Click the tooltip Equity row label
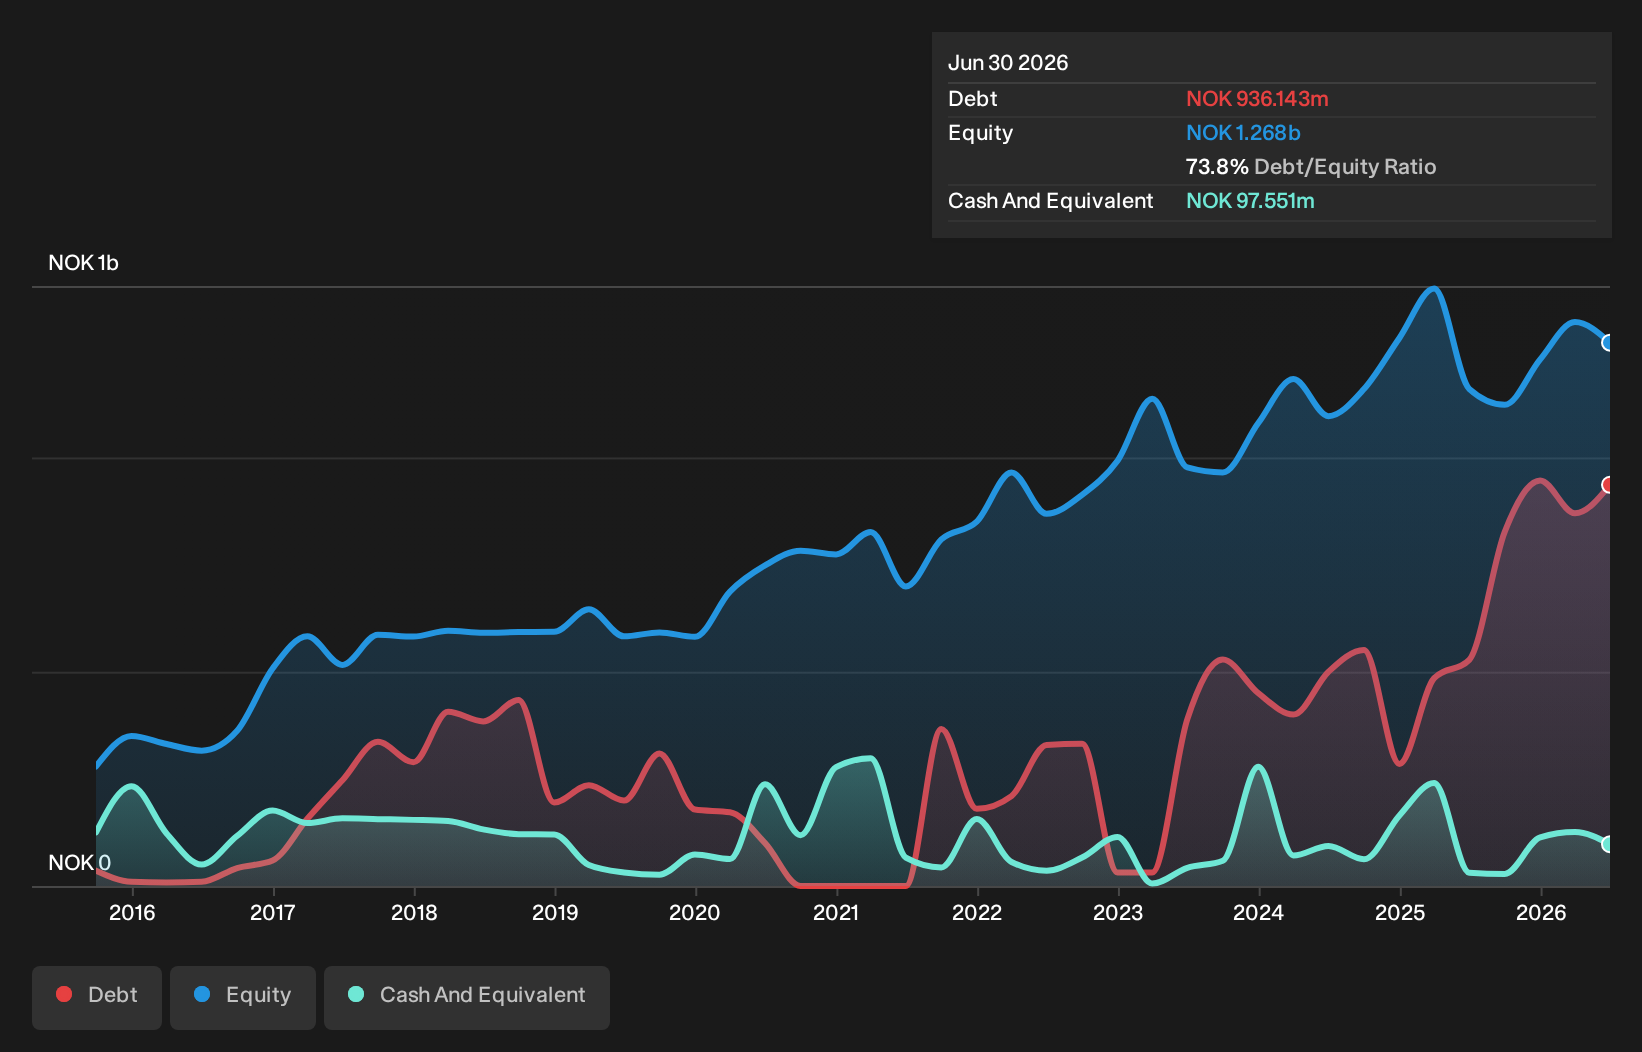Viewport: 1642px width, 1052px height. pyautogui.click(x=980, y=133)
